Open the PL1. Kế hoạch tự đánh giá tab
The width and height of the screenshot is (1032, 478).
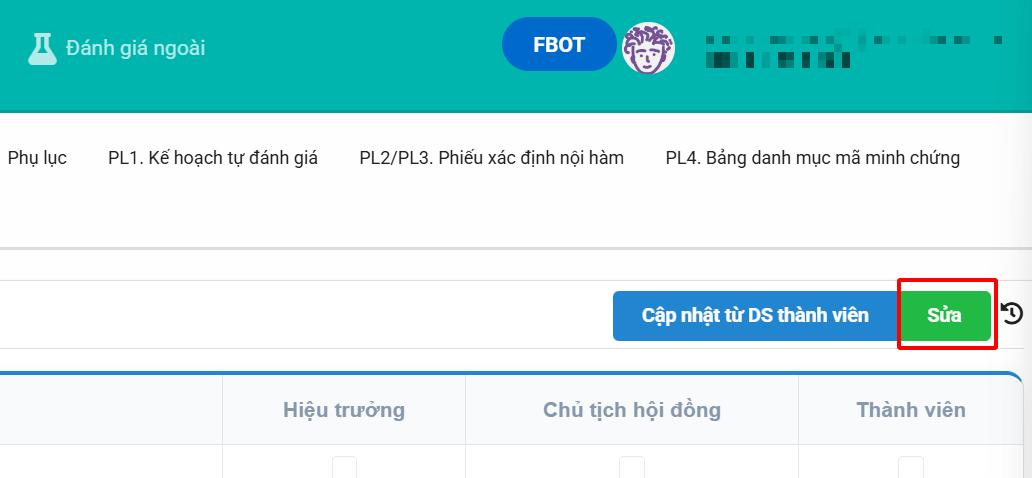click(213, 158)
